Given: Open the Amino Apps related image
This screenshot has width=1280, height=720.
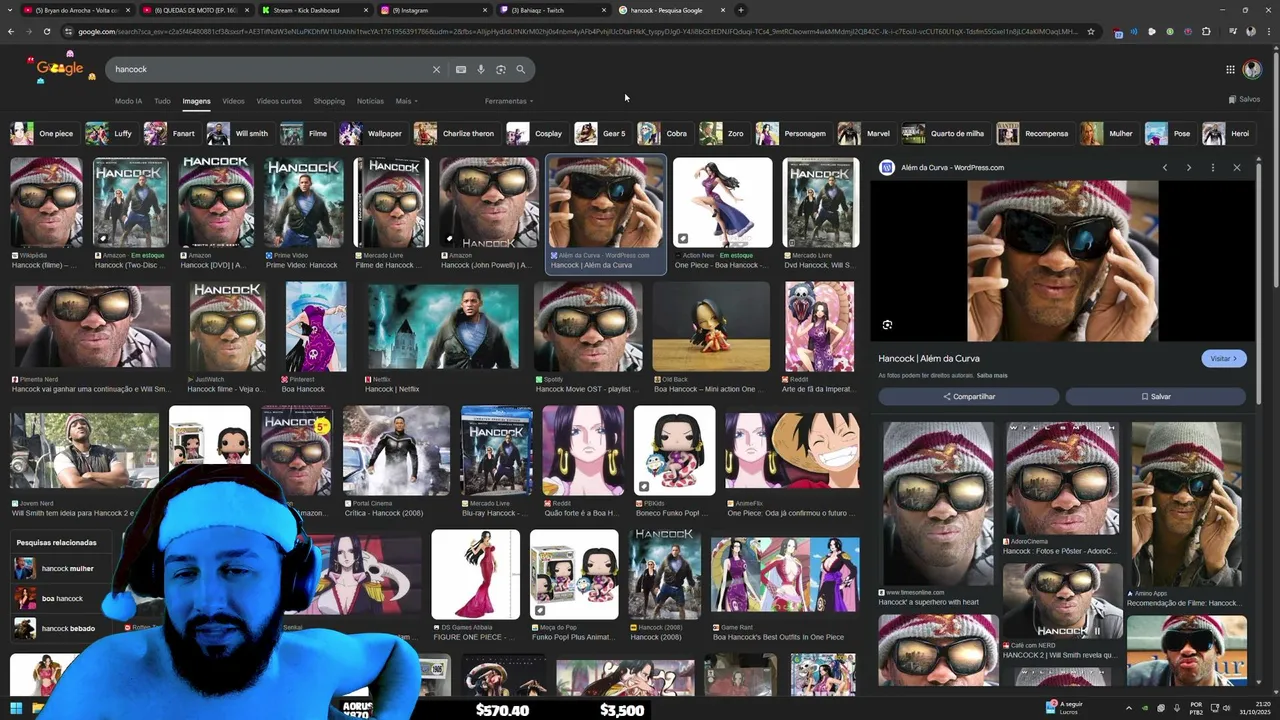Looking at the screenshot, I should click(x=1186, y=505).
